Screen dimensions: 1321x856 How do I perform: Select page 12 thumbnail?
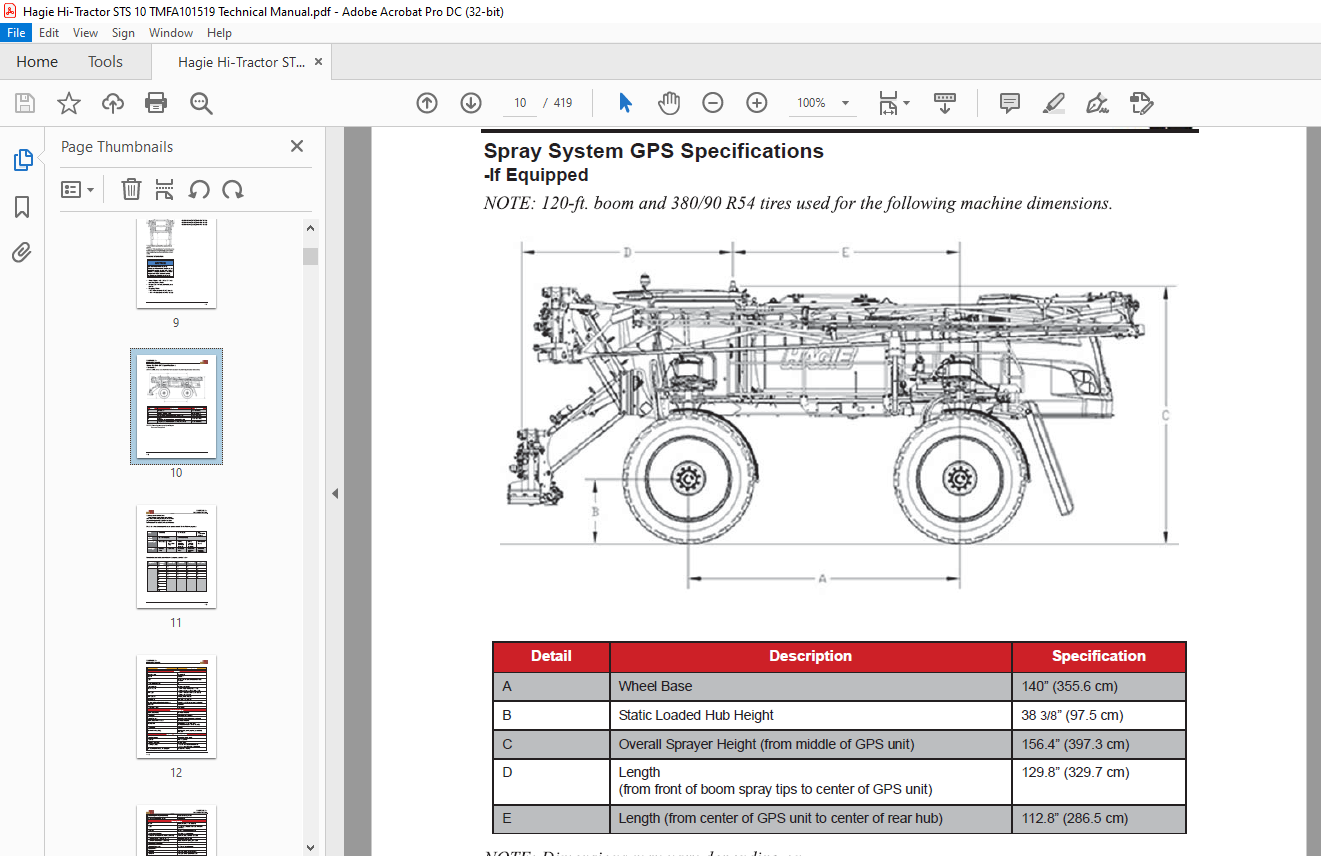point(176,706)
